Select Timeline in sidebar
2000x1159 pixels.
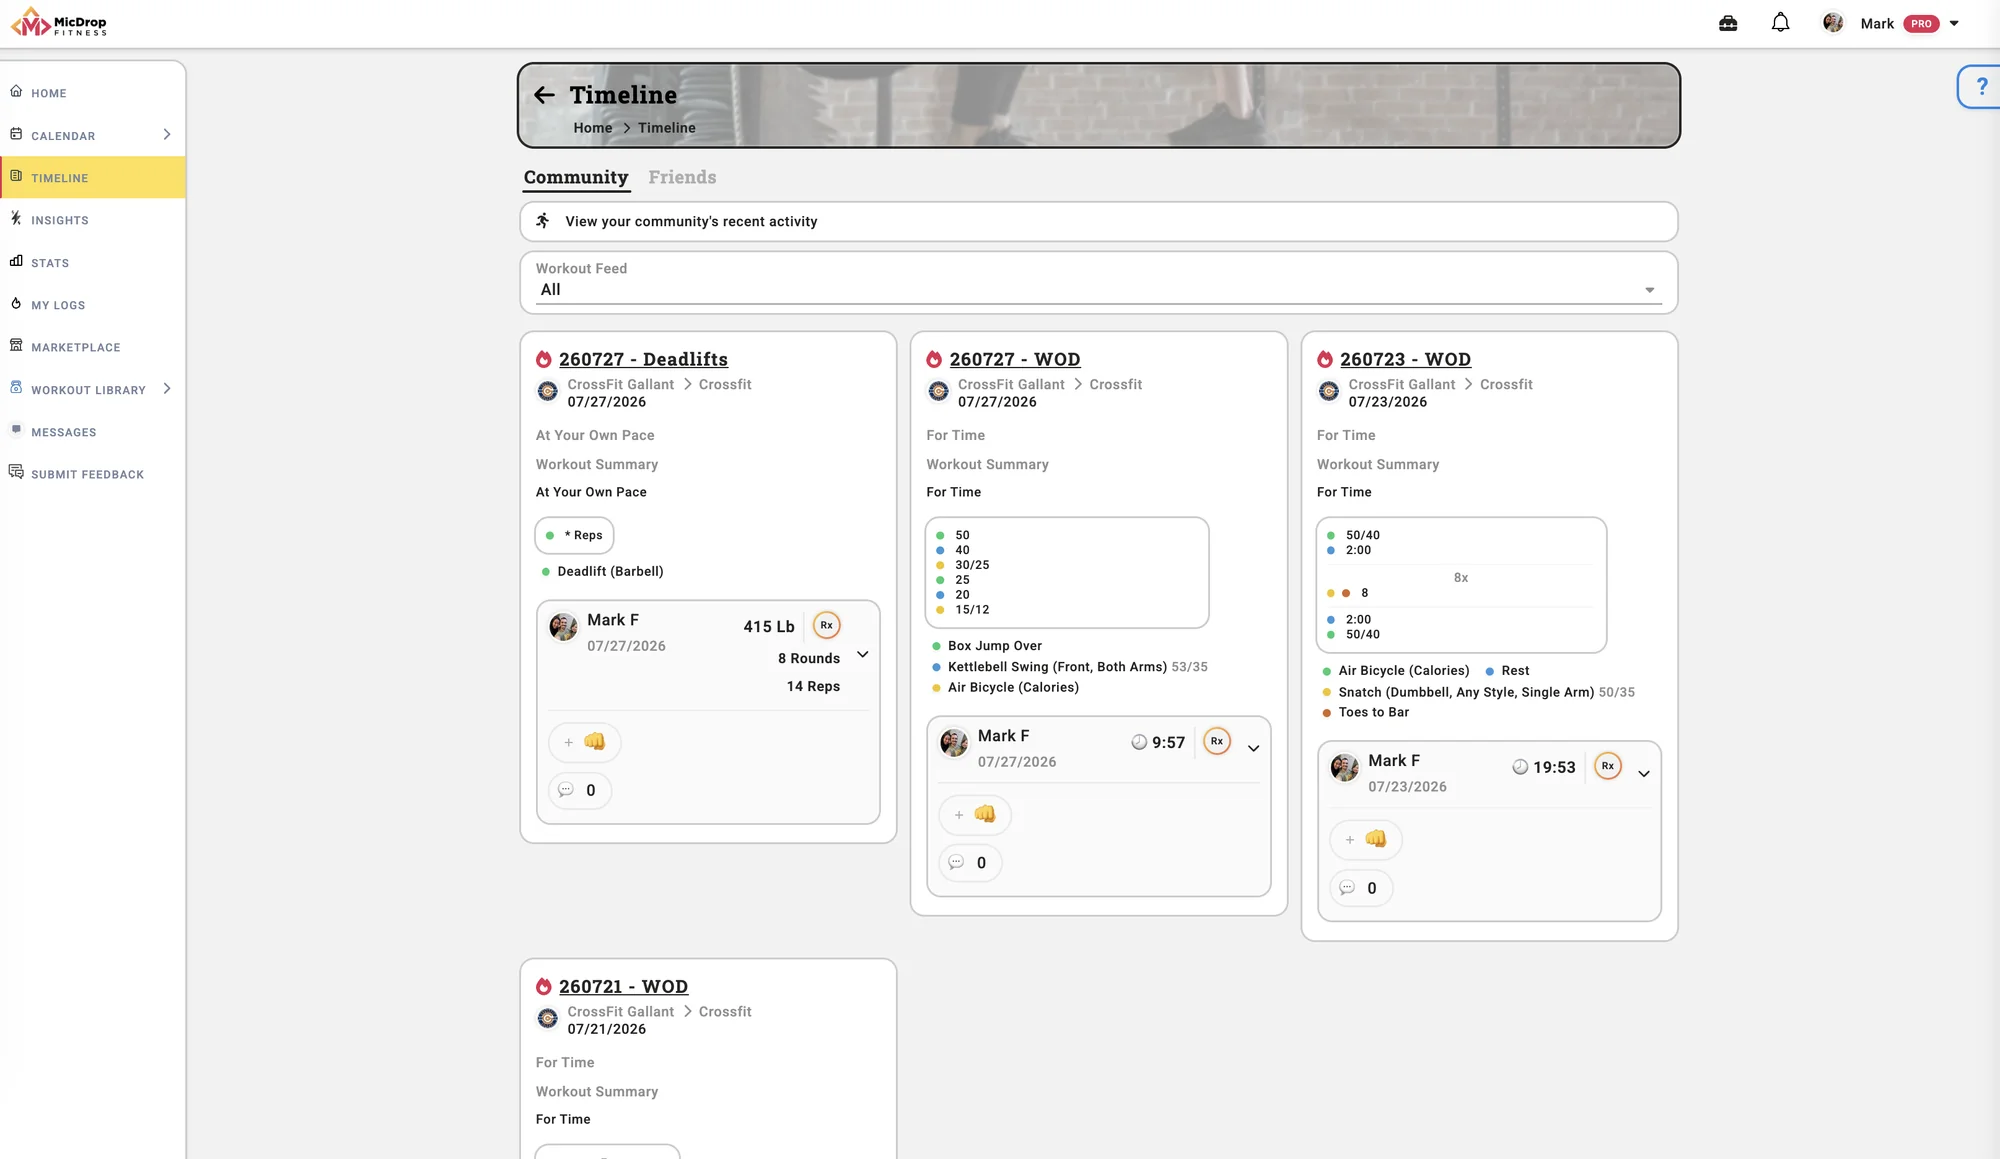tap(92, 177)
